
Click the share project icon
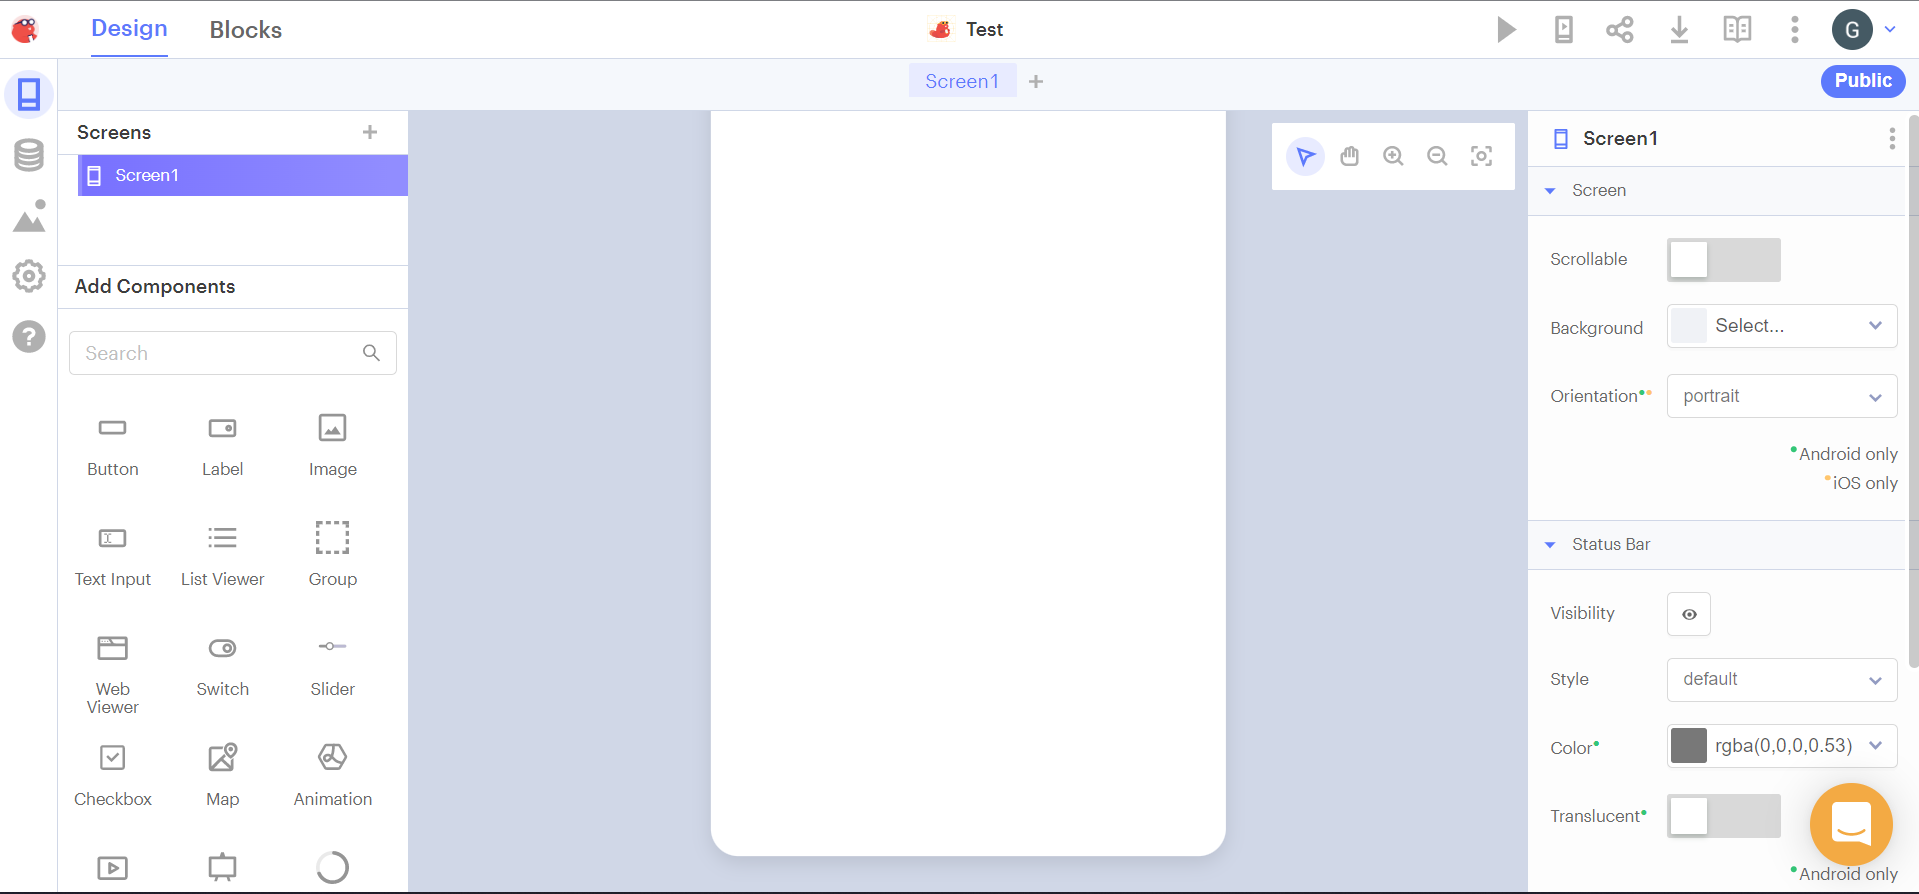point(1620,29)
